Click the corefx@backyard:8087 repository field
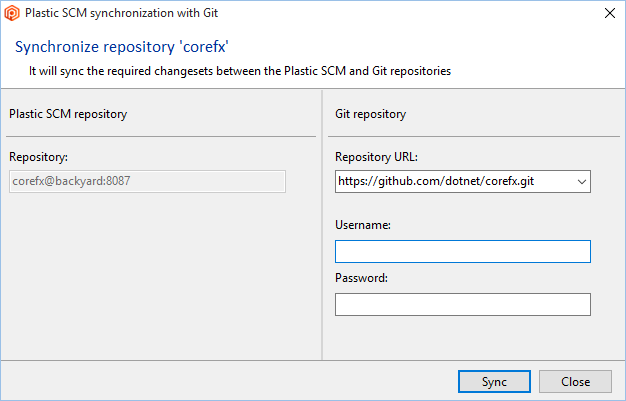Screen dimensions: 626x401 click(x=147, y=181)
